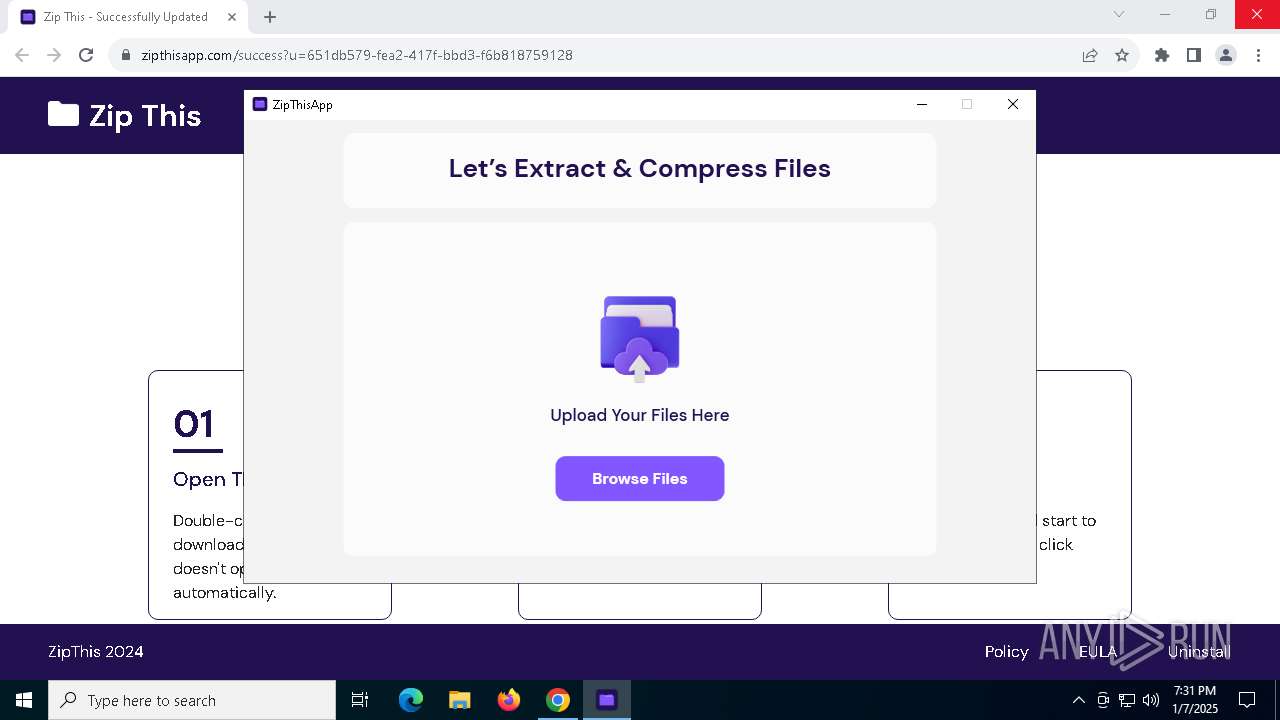Open Task View on taskbar
This screenshot has width=1280, height=720.
pyautogui.click(x=360, y=700)
